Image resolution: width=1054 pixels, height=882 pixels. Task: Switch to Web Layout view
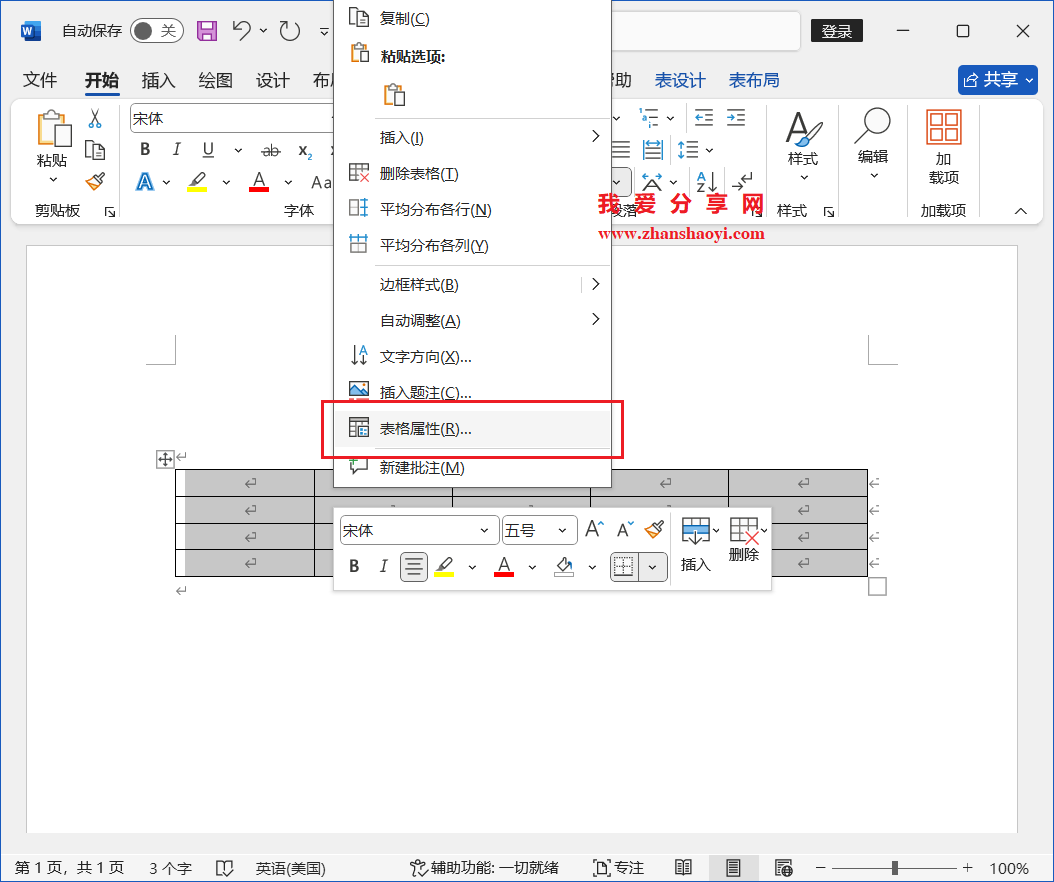coord(783,868)
